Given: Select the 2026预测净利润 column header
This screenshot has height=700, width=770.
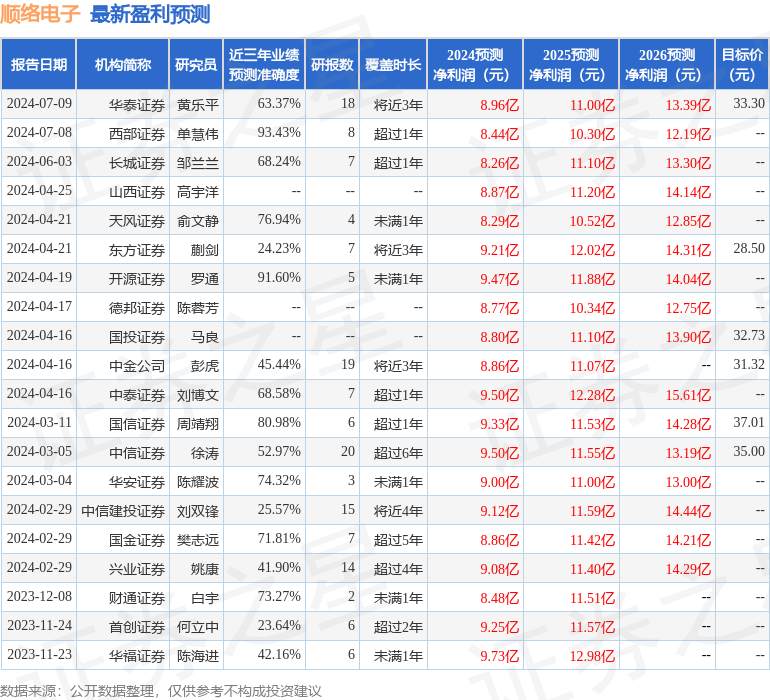Looking at the screenshot, I should tap(667, 64).
